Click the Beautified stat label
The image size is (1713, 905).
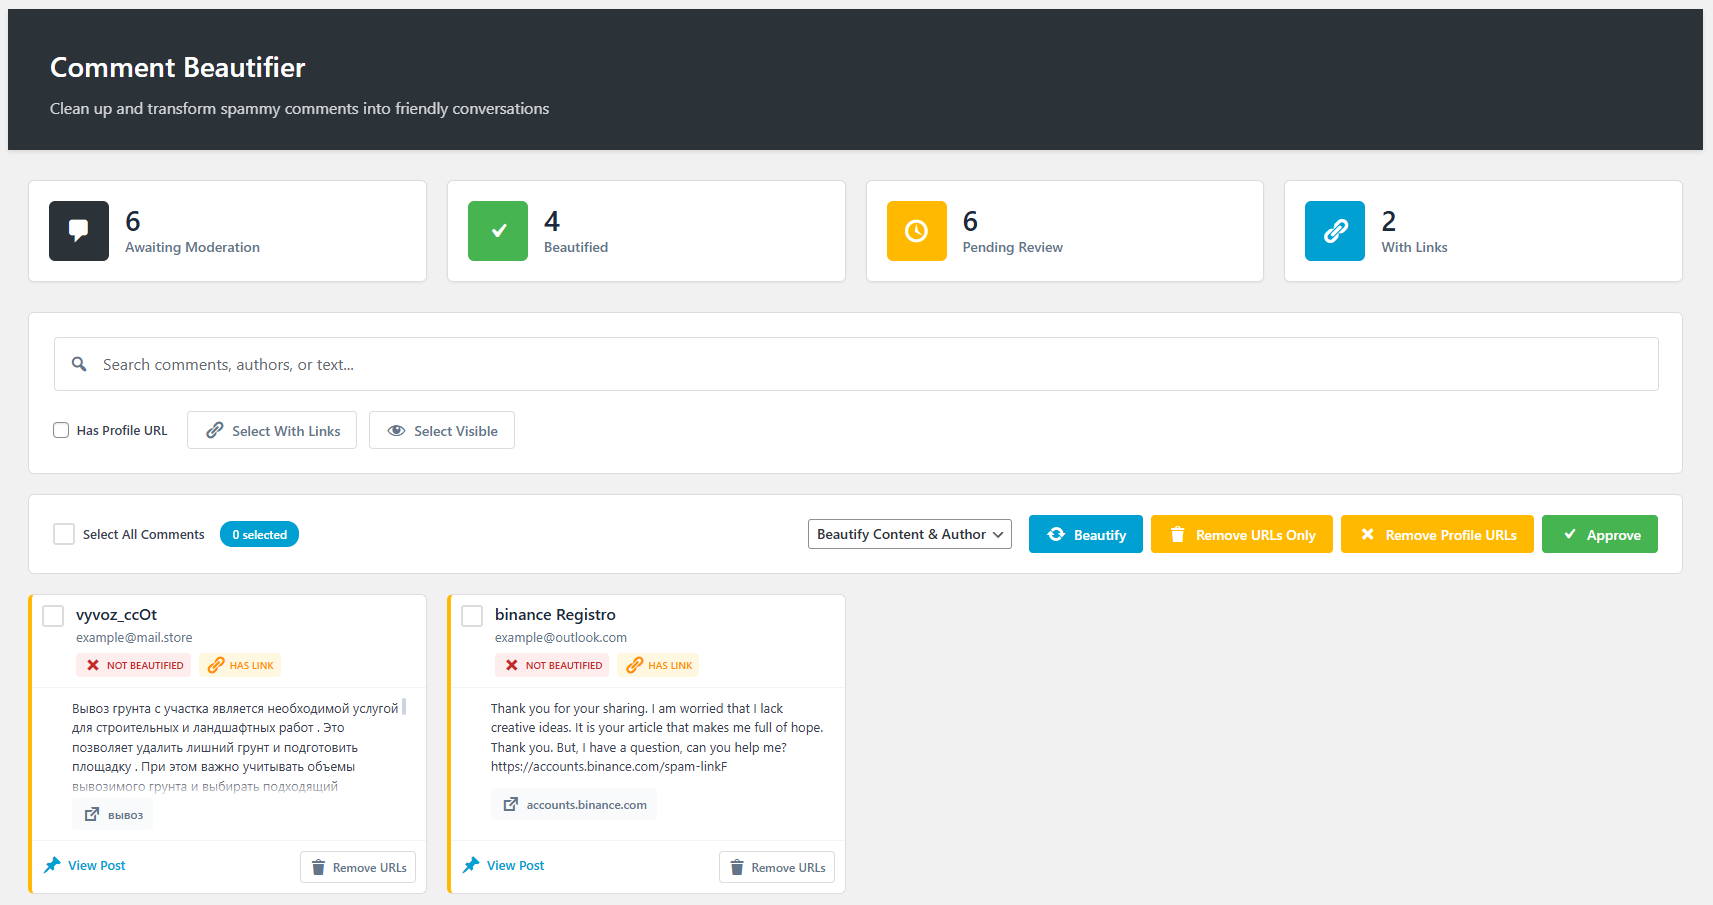(x=576, y=247)
